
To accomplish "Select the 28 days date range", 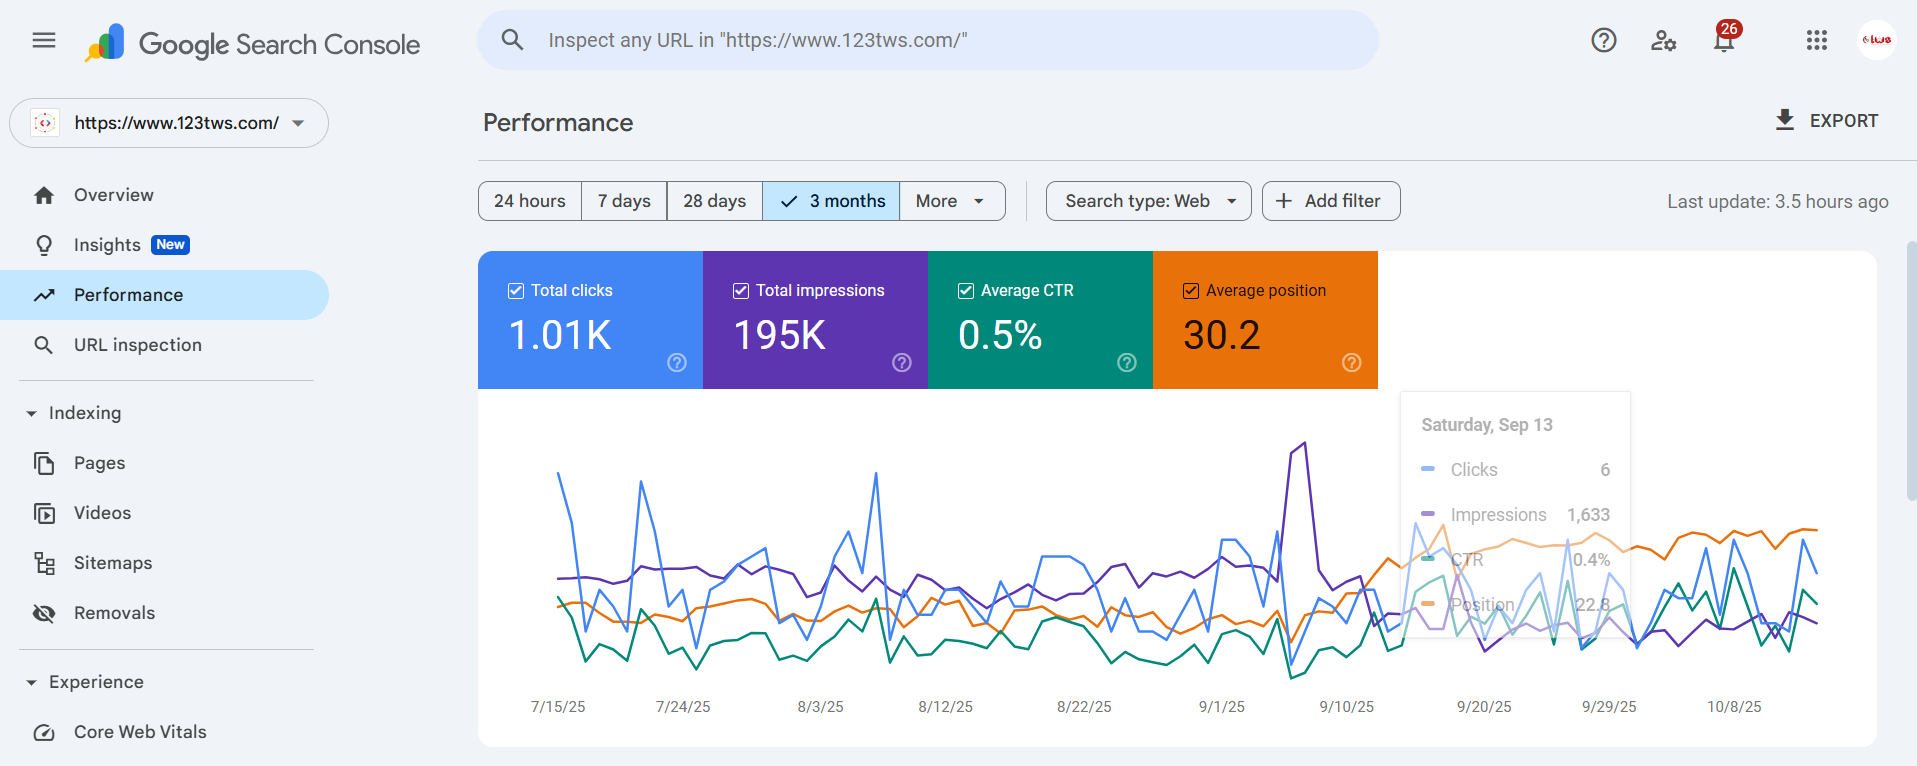I will pos(714,201).
